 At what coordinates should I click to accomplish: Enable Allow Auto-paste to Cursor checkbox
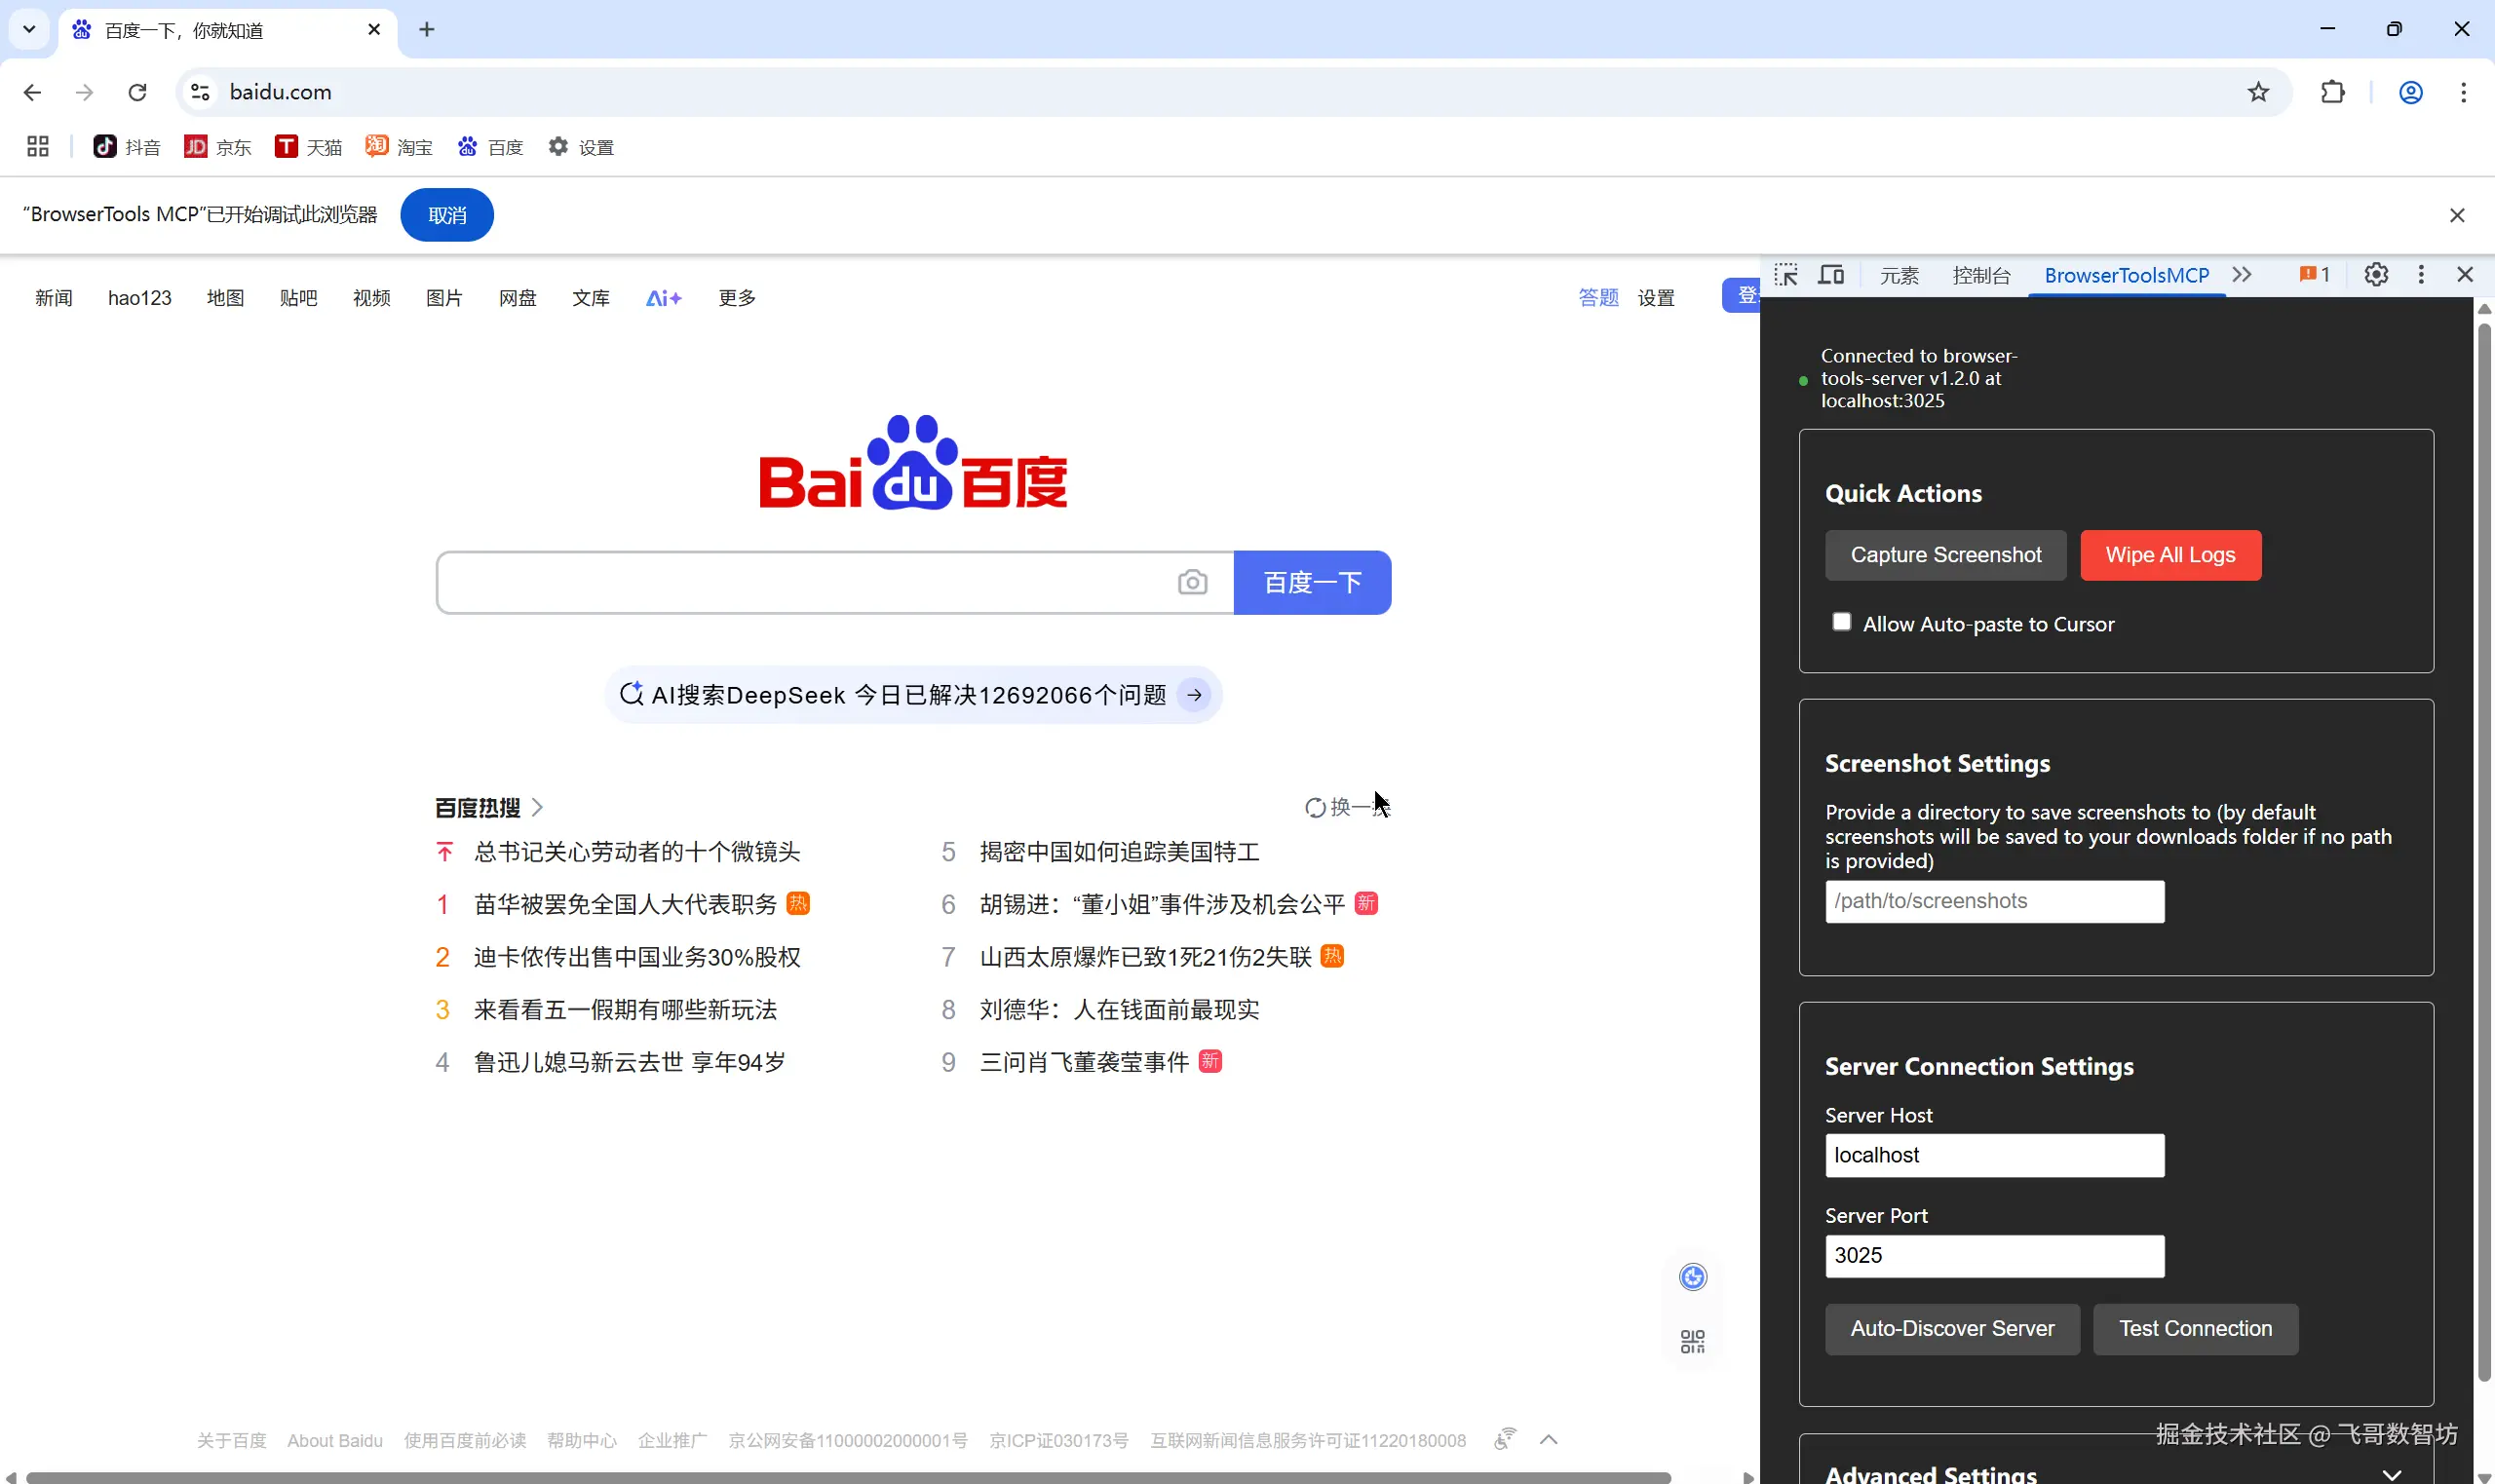pyautogui.click(x=1841, y=622)
